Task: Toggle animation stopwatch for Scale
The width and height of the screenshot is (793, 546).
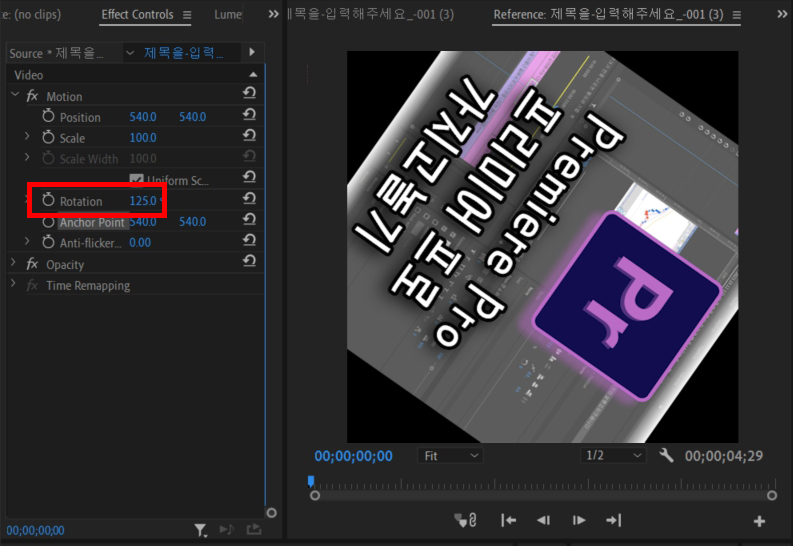Action: point(48,136)
